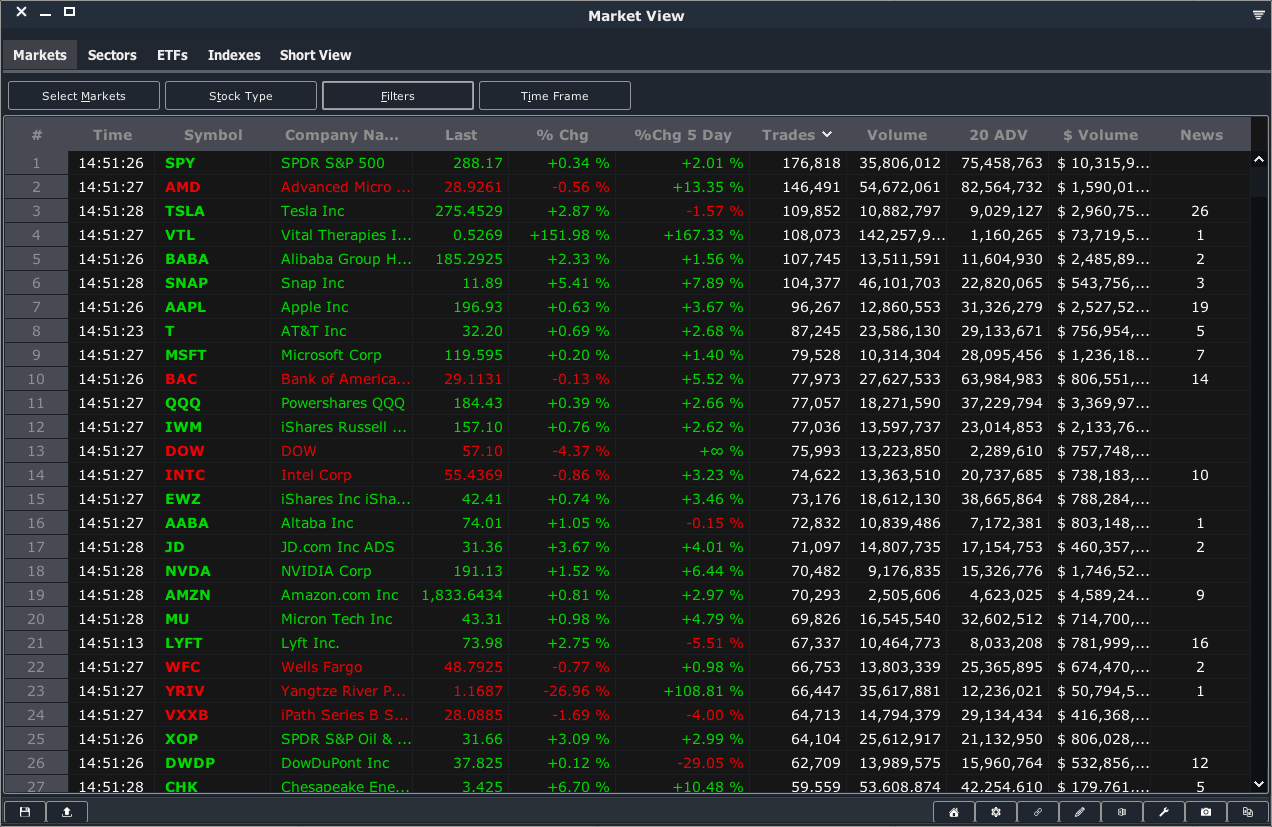Sort by the 20 ADV column header

point(998,135)
